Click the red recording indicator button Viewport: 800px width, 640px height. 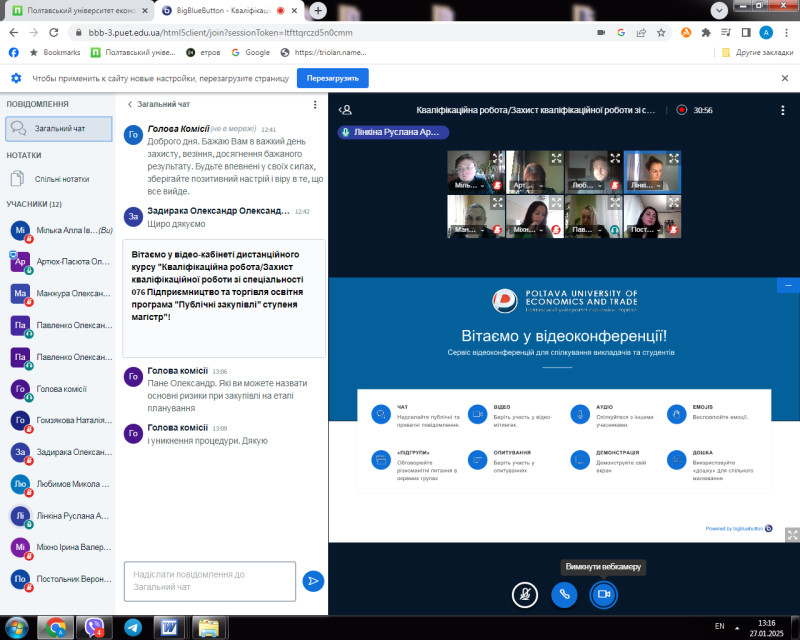[682, 110]
